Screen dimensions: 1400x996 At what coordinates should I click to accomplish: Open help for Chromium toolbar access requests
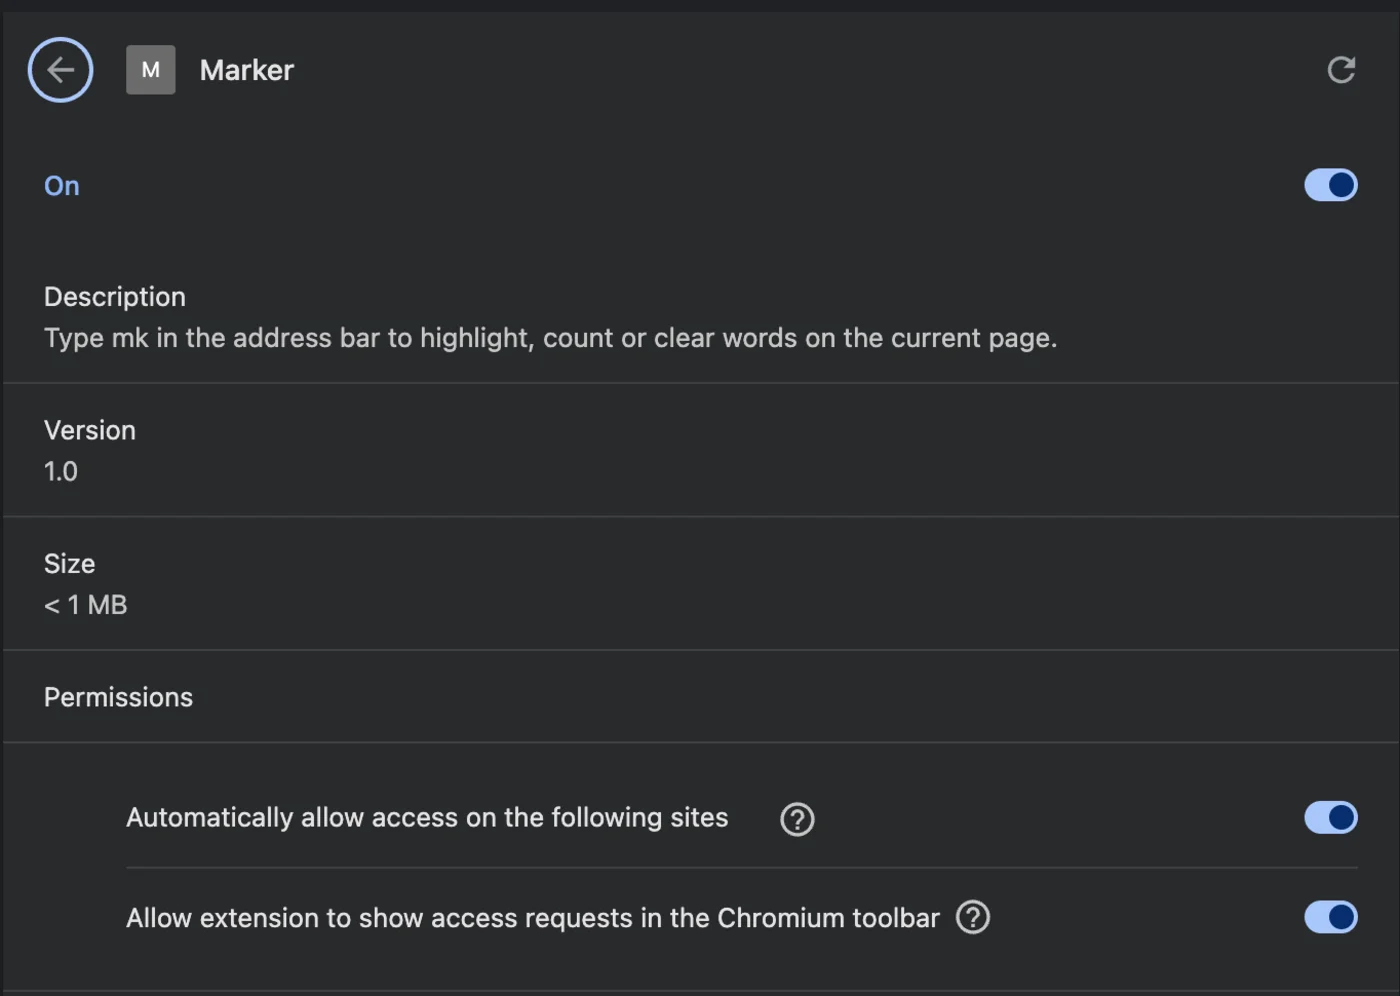[x=973, y=917]
